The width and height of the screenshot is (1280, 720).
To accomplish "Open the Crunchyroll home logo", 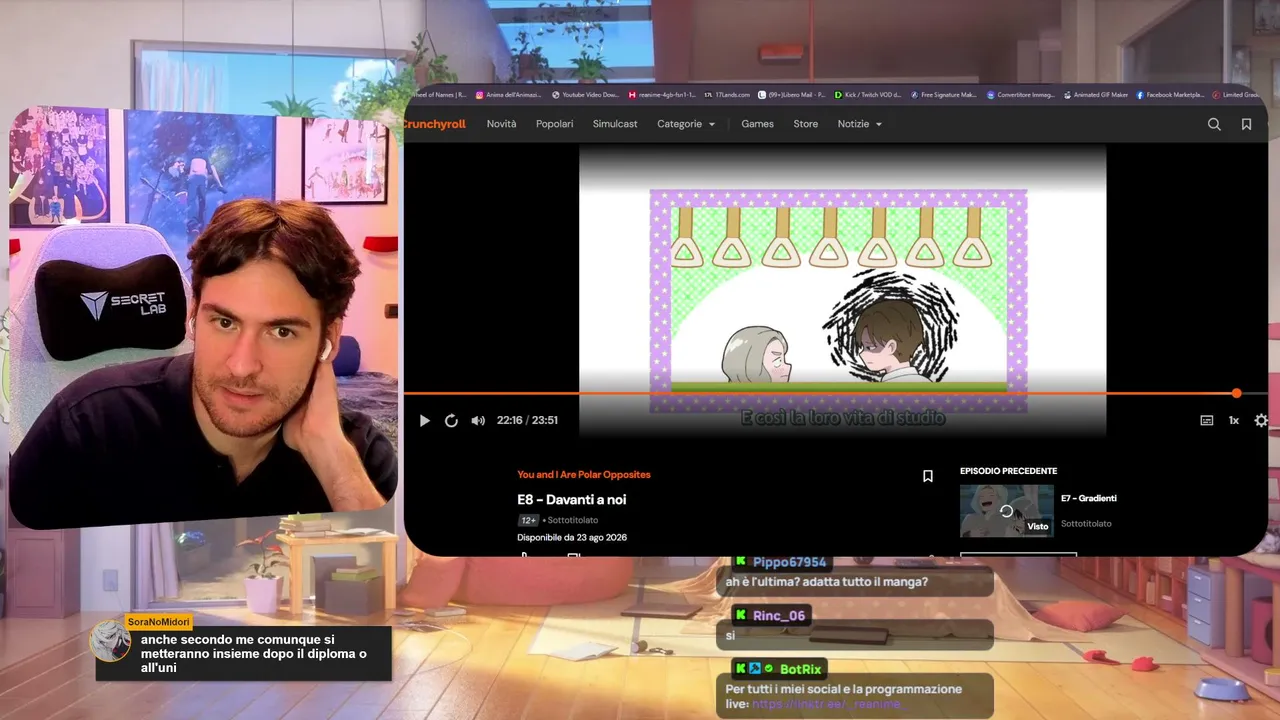I will tap(435, 124).
